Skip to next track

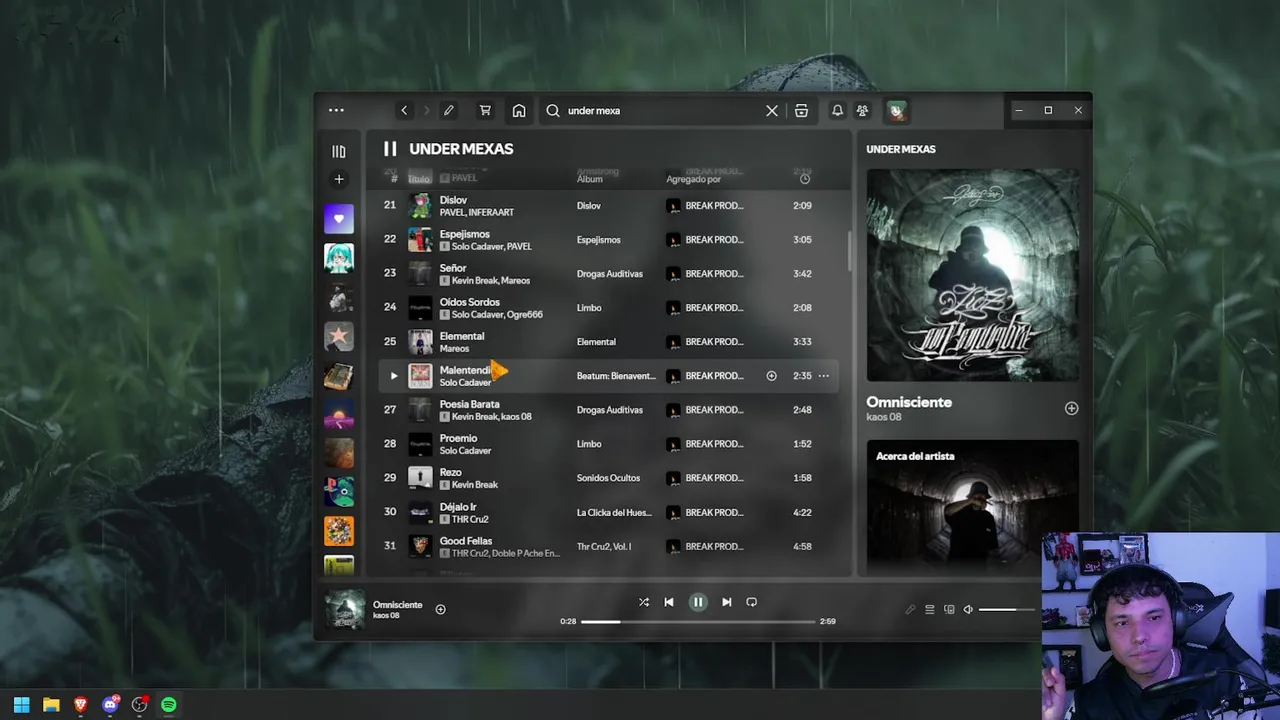727,602
